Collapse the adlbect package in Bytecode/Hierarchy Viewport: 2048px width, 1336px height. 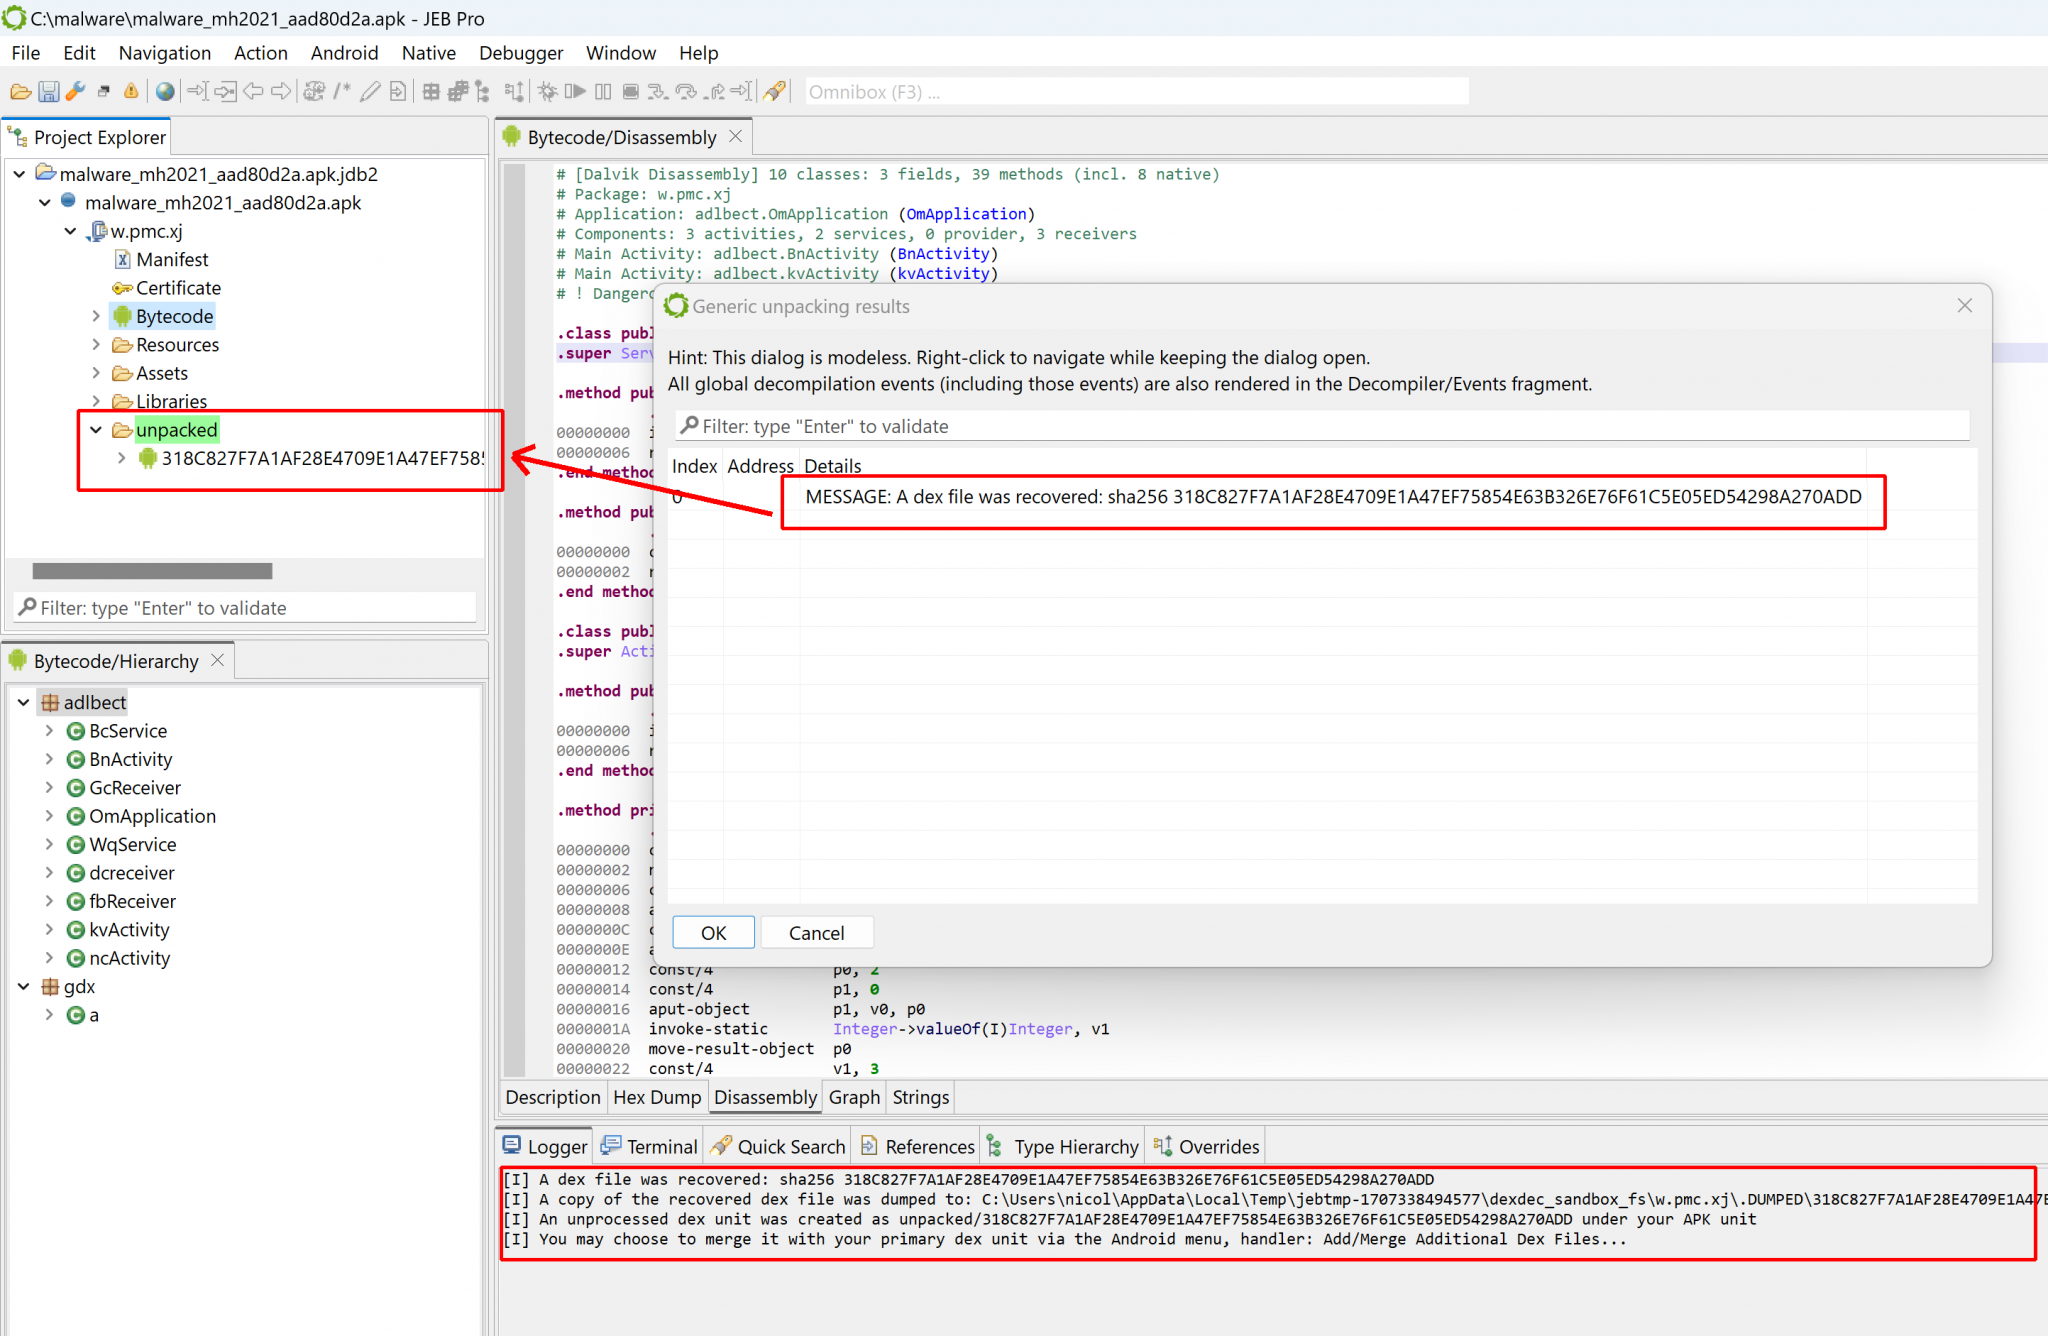tap(23, 701)
